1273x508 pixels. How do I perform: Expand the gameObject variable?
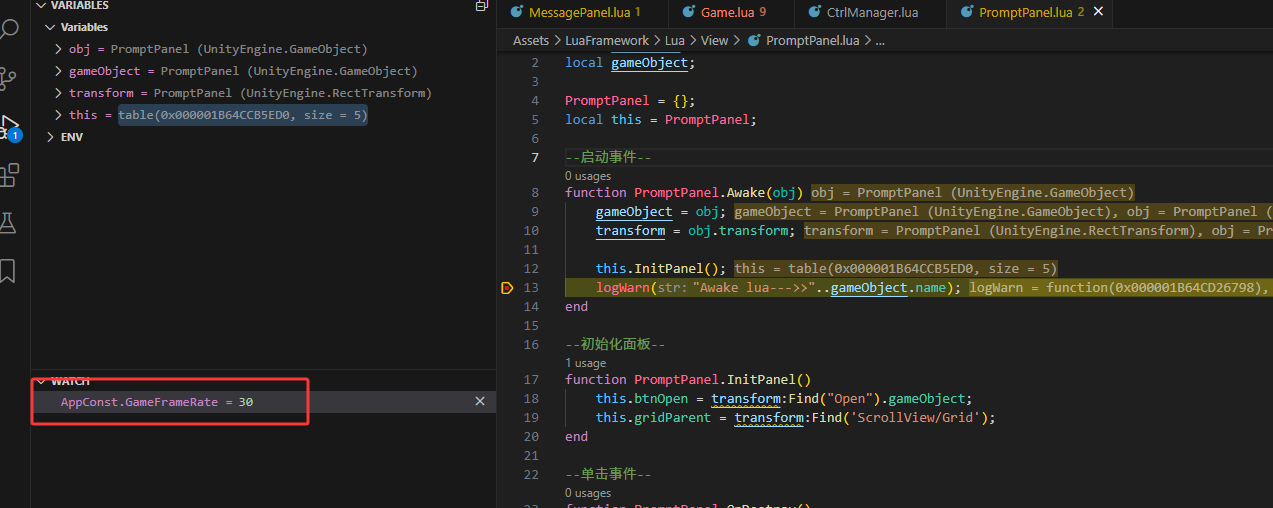58,71
